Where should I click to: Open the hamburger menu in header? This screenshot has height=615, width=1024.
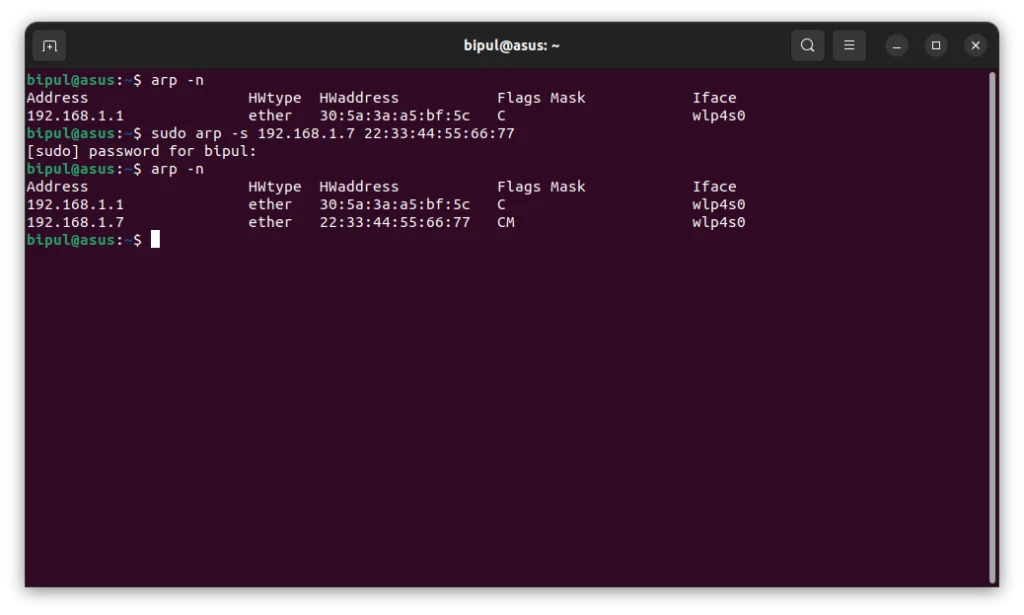(849, 46)
